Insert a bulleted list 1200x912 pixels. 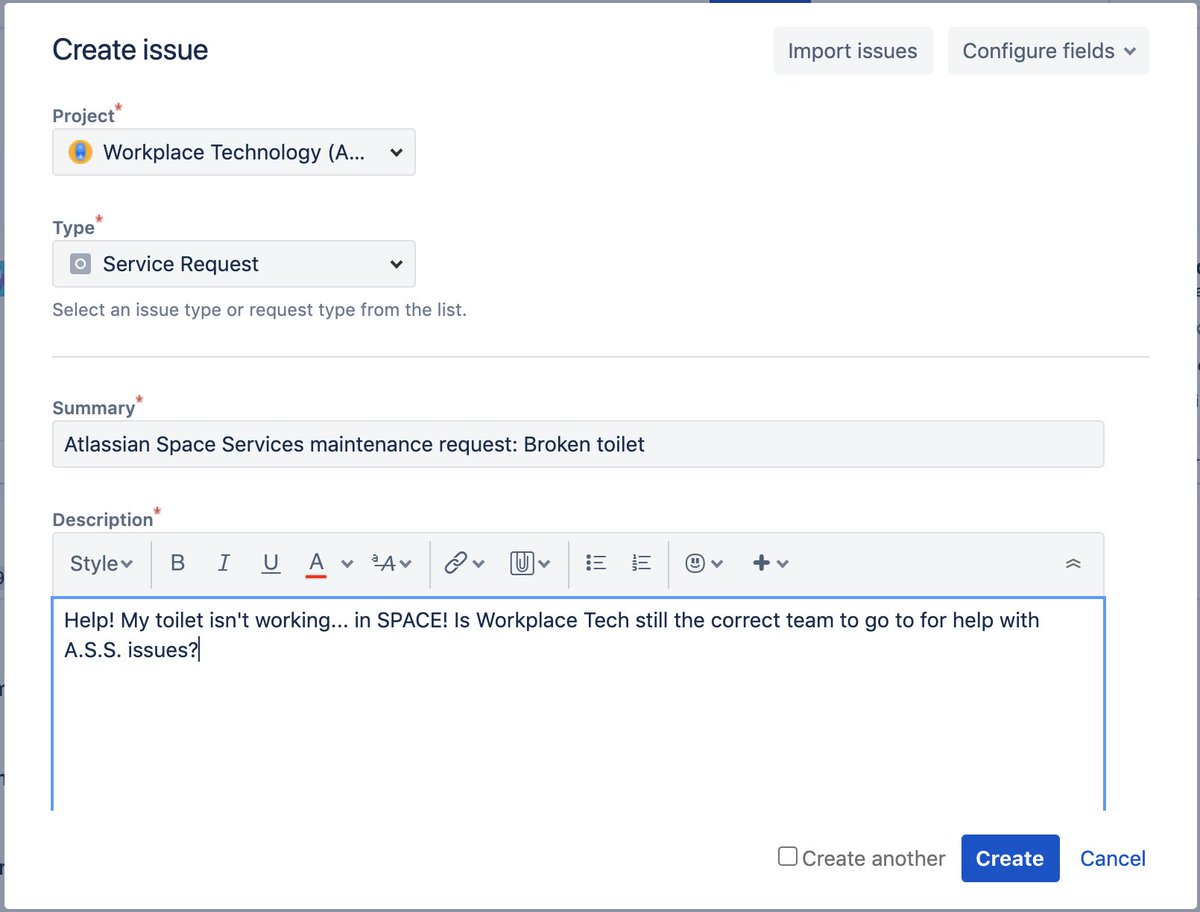click(x=596, y=563)
